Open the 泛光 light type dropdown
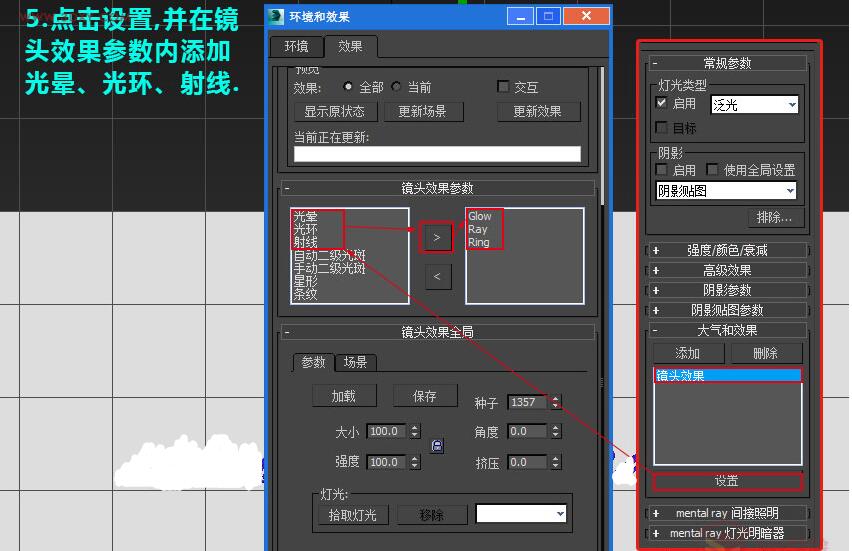 (755, 104)
